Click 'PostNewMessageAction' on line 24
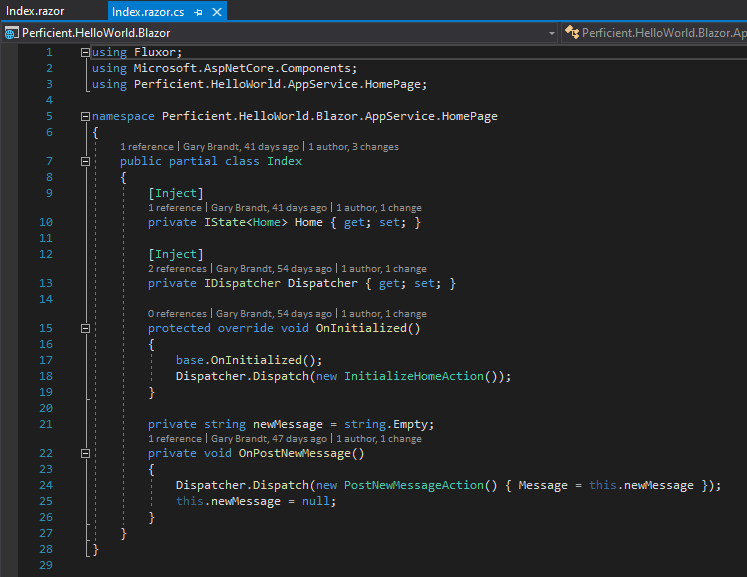The width and height of the screenshot is (747, 577). pos(414,485)
